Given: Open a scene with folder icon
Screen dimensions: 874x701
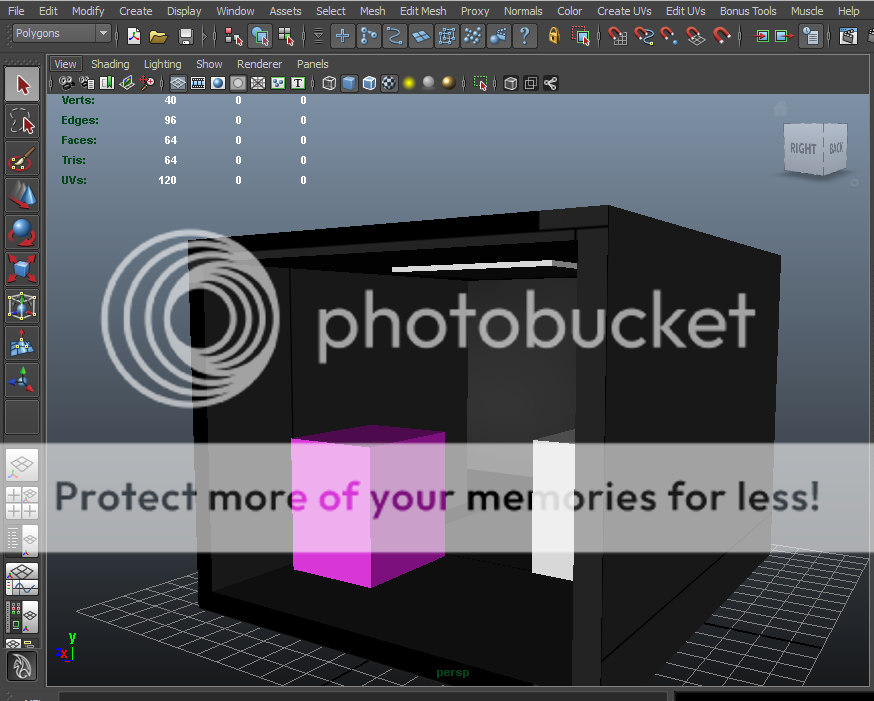Looking at the screenshot, I should click(x=158, y=36).
